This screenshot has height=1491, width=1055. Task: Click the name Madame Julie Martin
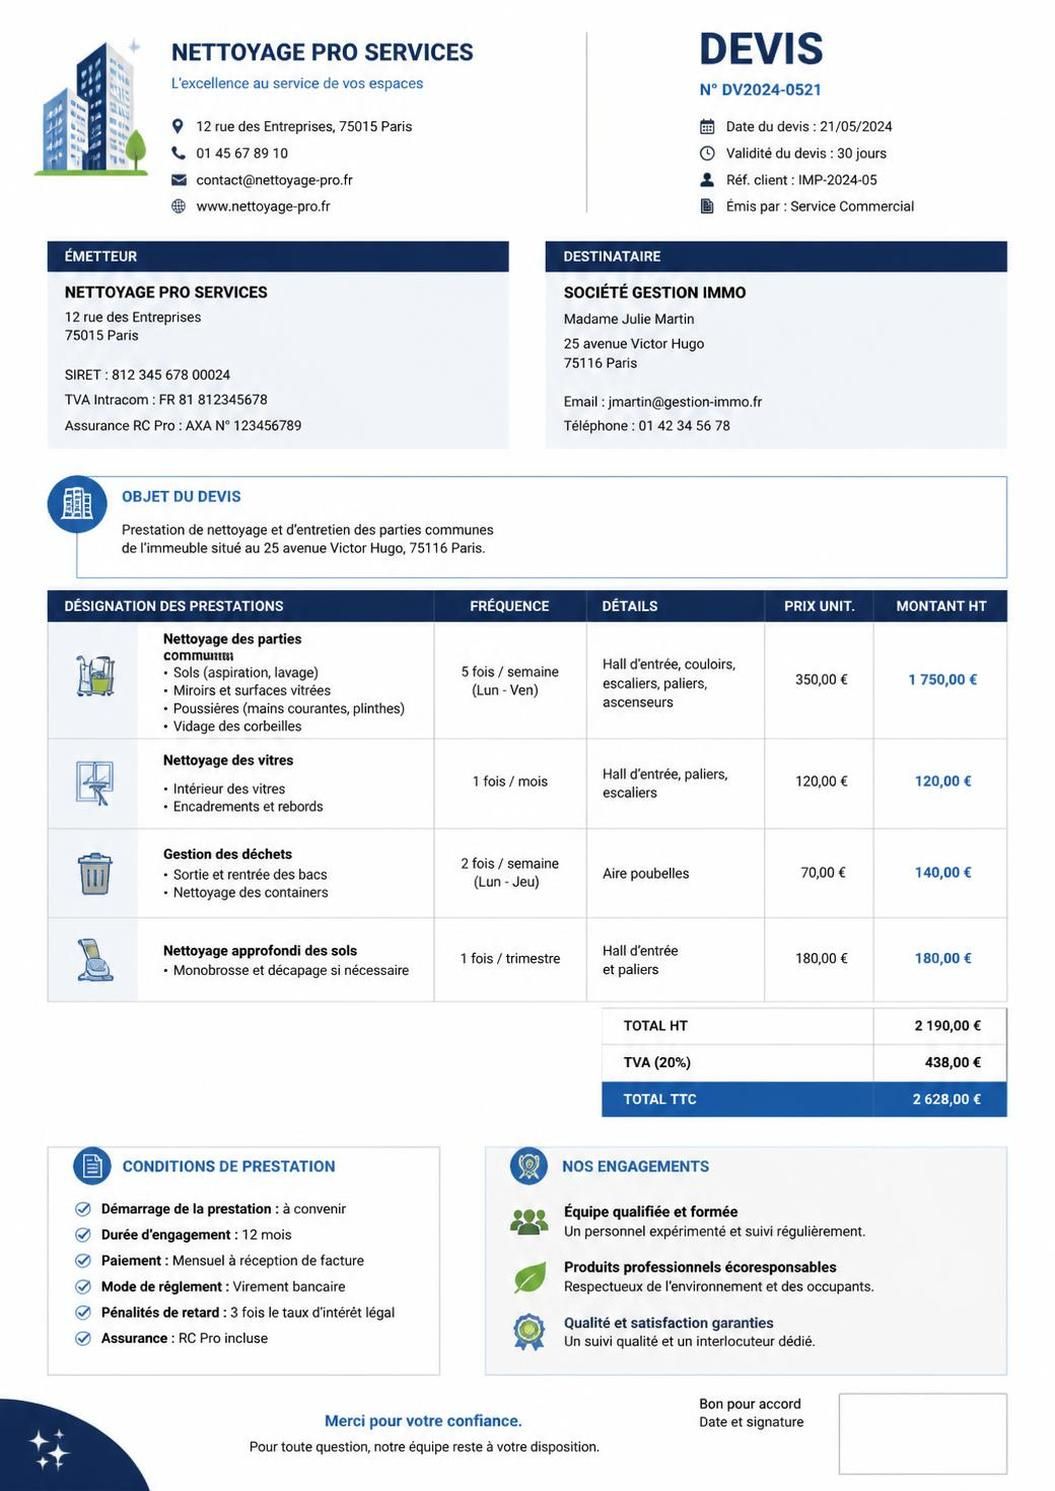629,319
